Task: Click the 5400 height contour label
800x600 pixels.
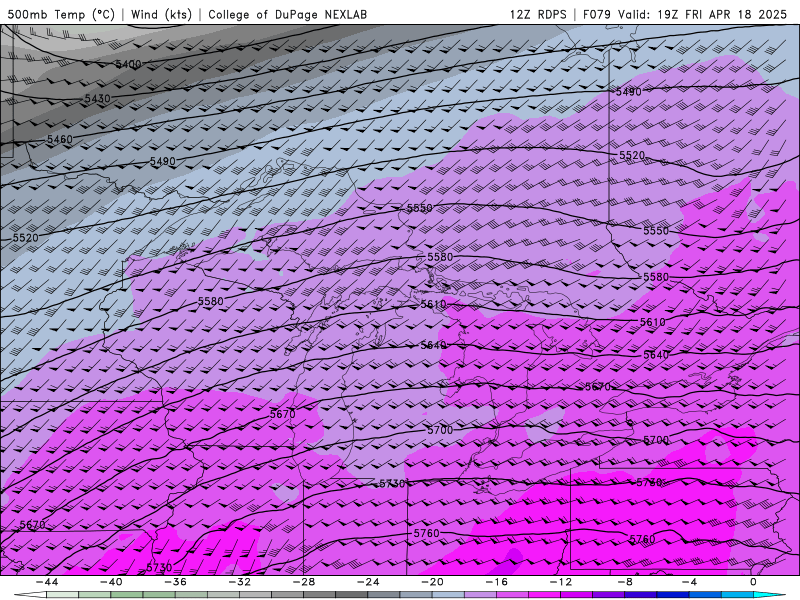Action: 128,64
